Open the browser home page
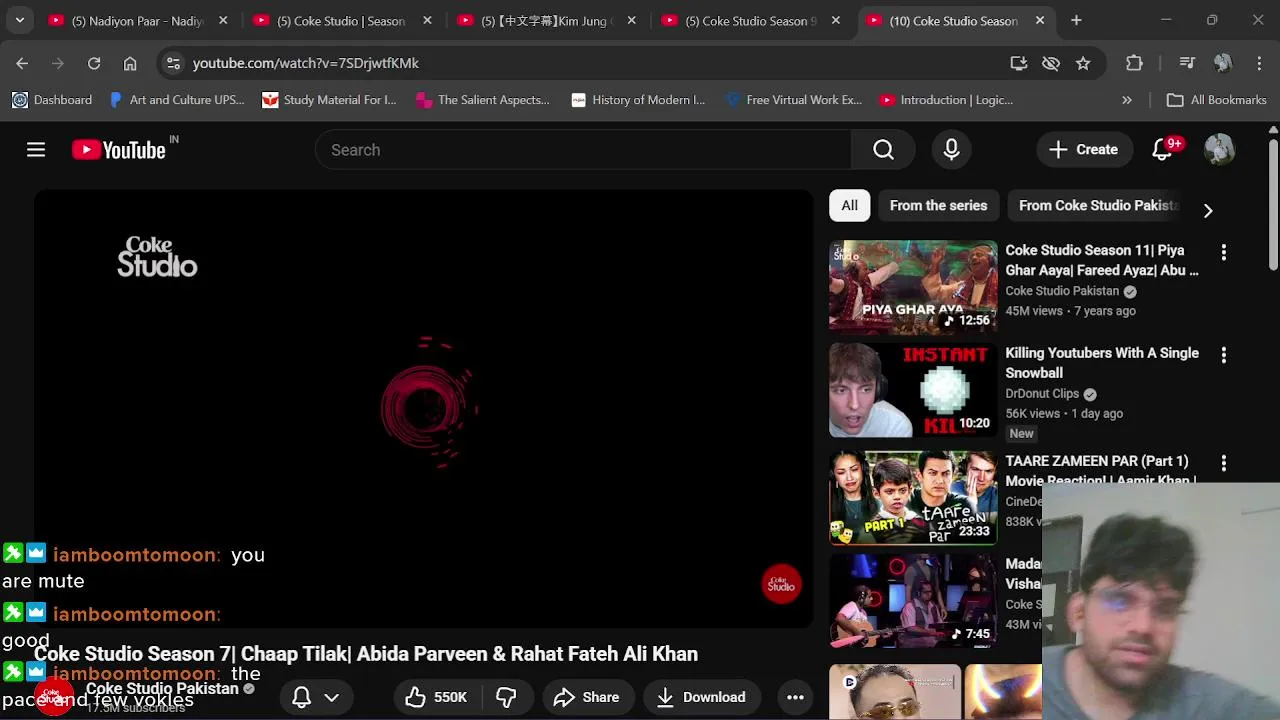Viewport: 1280px width, 720px height. pos(130,63)
